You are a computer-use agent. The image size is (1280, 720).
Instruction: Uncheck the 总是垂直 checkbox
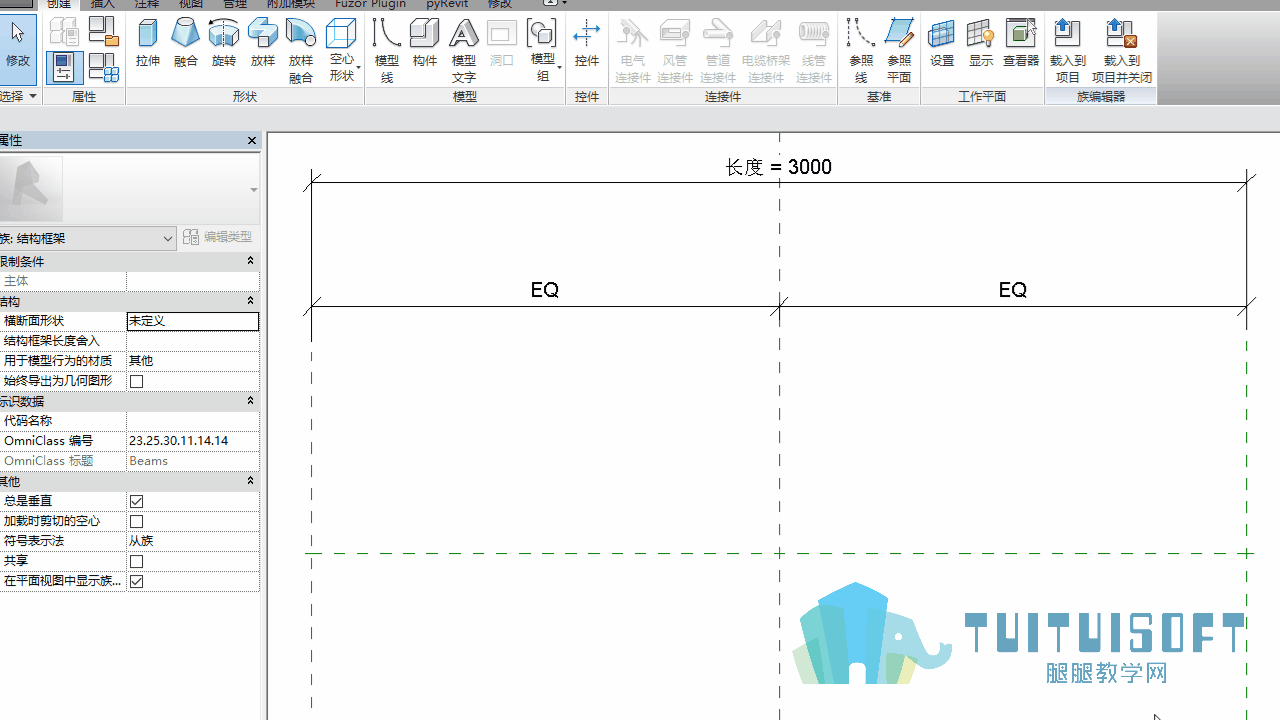pyautogui.click(x=137, y=501)
